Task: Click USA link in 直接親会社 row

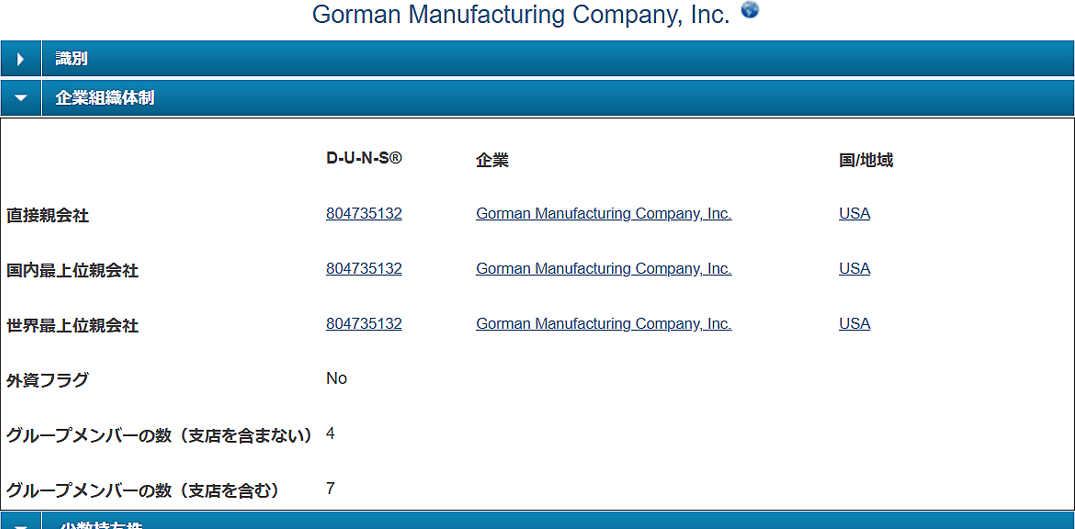Action: point(854,214)
